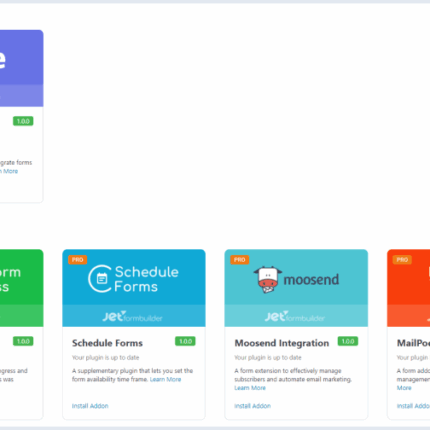Click the Schedule Forms banner image
This screenshot has width=430, height=430.
(x=134, y=288)
